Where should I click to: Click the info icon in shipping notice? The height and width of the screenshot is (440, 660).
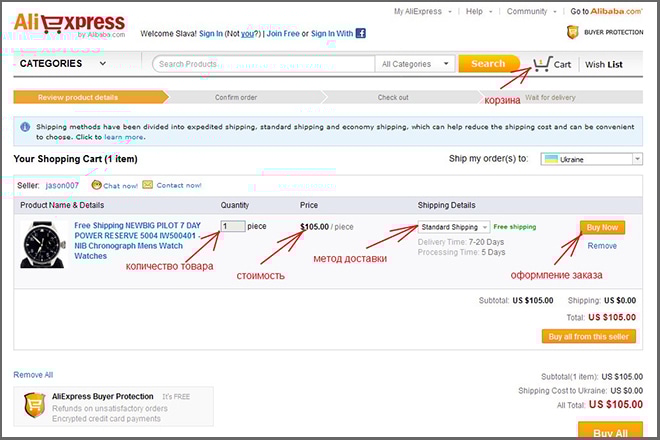(23, 128)
